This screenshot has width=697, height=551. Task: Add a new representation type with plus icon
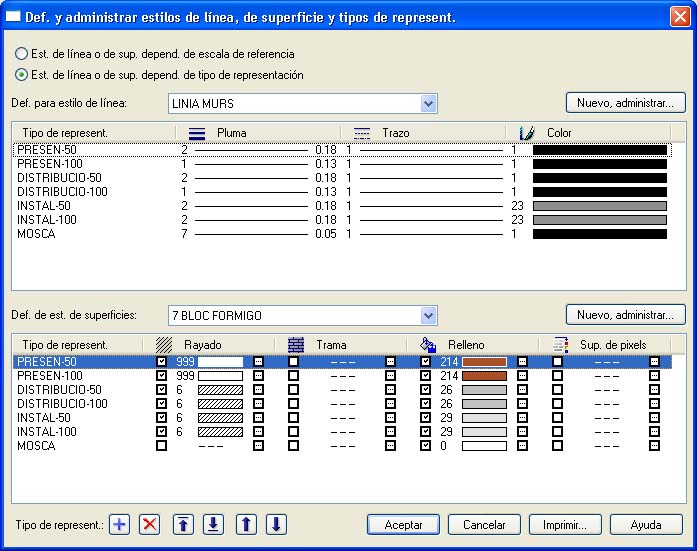coord(119,525)
